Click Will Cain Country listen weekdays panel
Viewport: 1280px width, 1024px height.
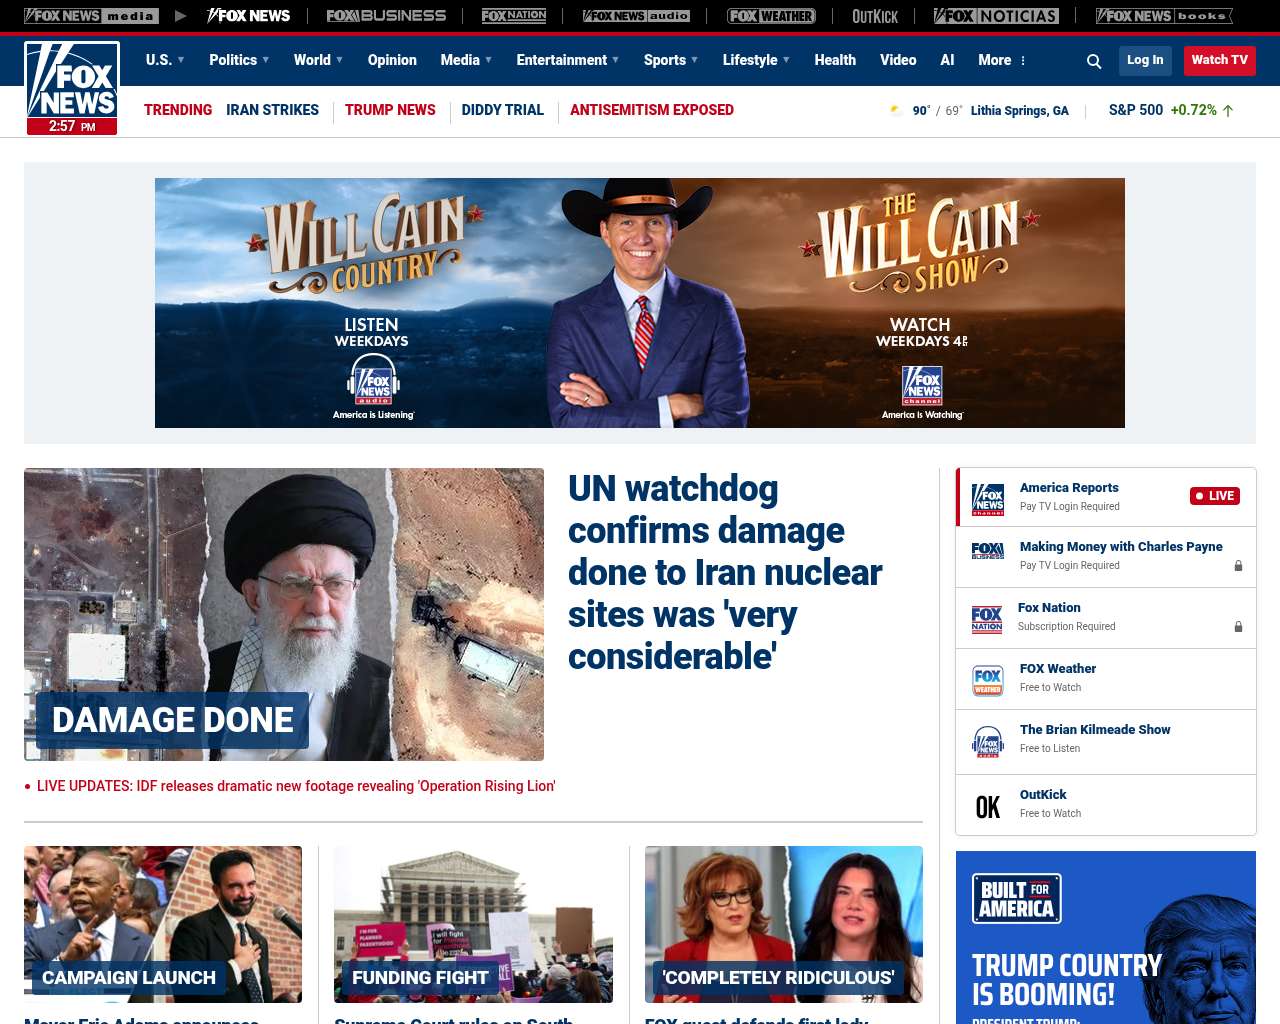point(371,303)
